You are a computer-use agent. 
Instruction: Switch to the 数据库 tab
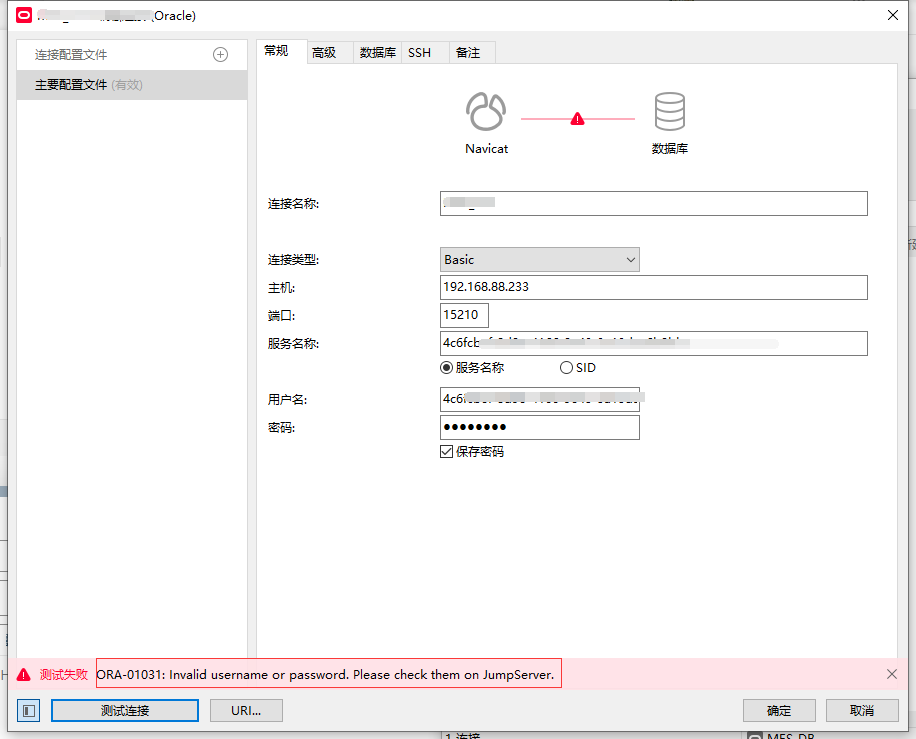pos(377,52)
